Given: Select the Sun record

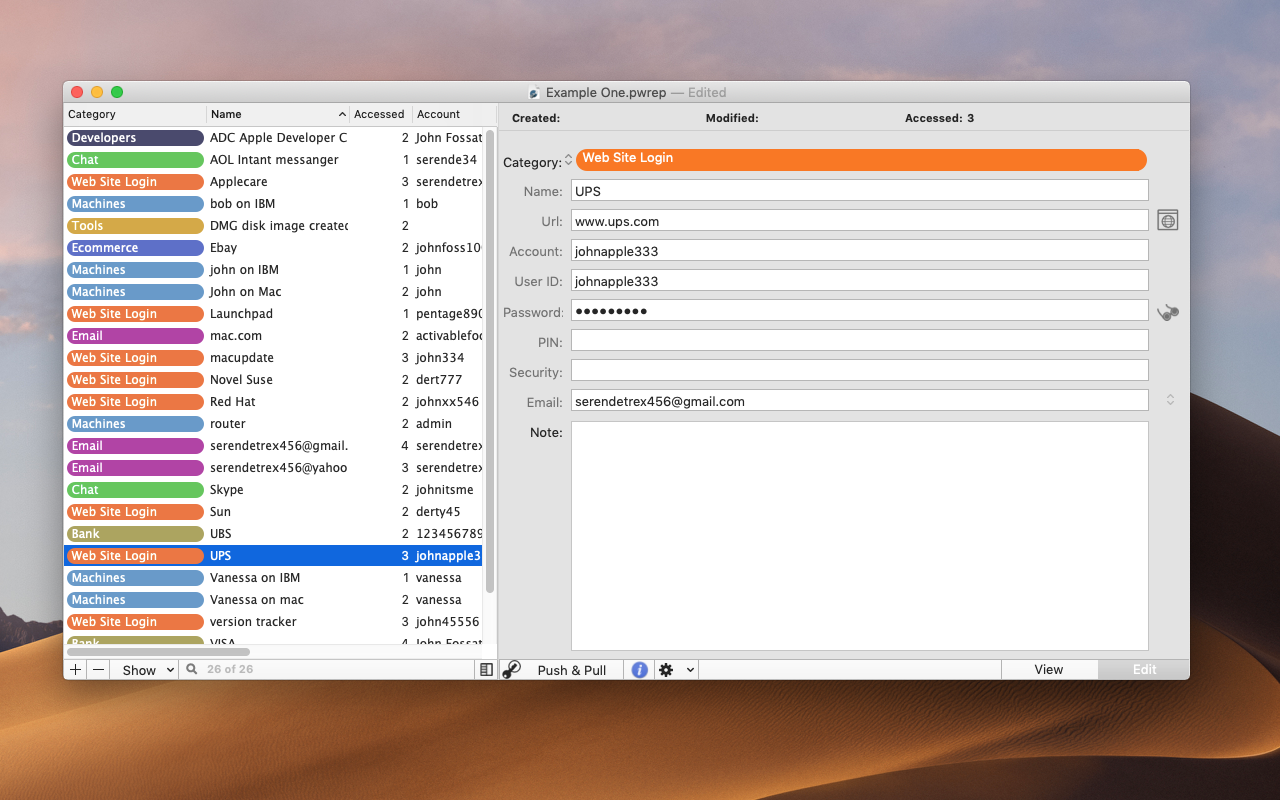Looking at the screenshot, I should 274,512.
